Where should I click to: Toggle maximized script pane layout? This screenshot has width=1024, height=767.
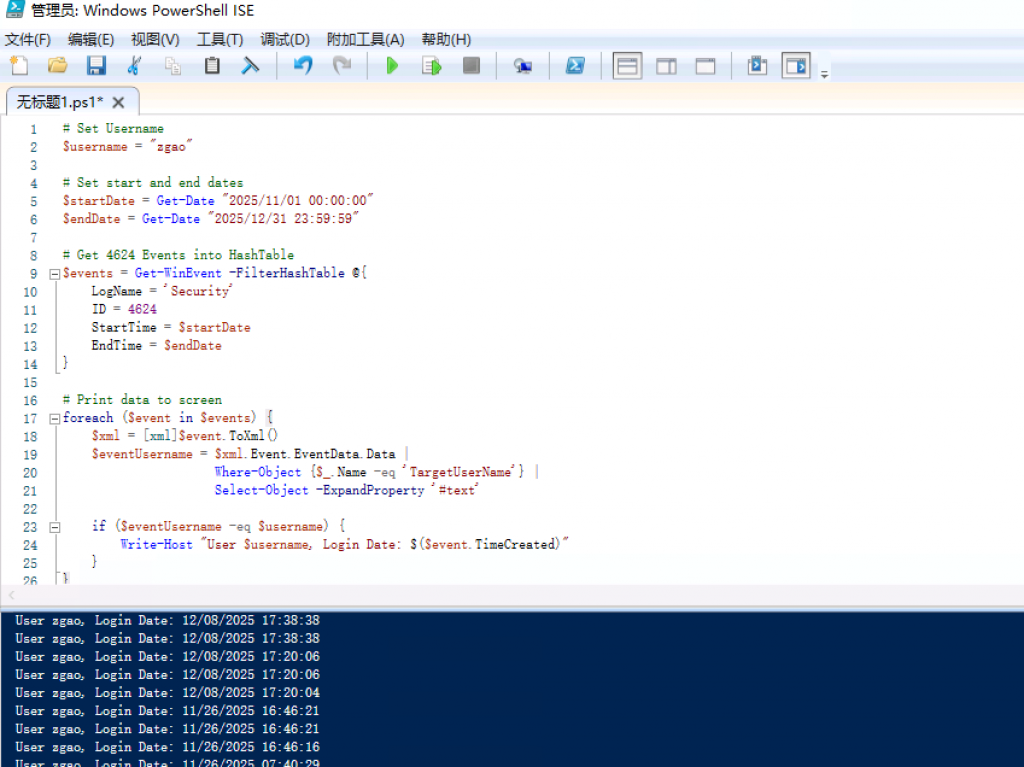coord(705,66)
